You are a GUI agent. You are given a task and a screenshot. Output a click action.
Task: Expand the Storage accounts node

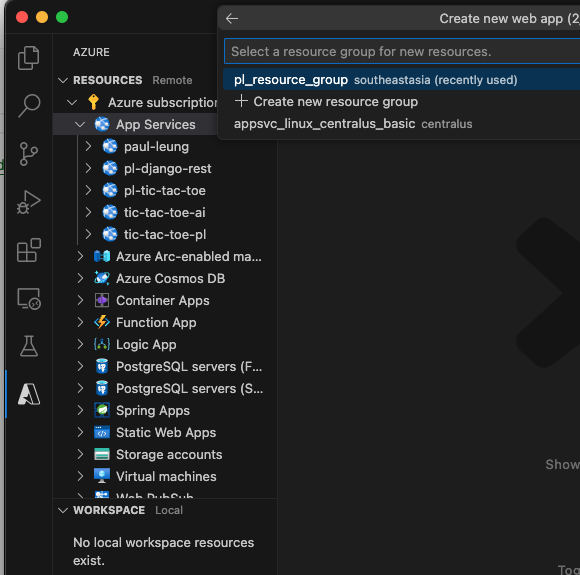tap(80, 454)
